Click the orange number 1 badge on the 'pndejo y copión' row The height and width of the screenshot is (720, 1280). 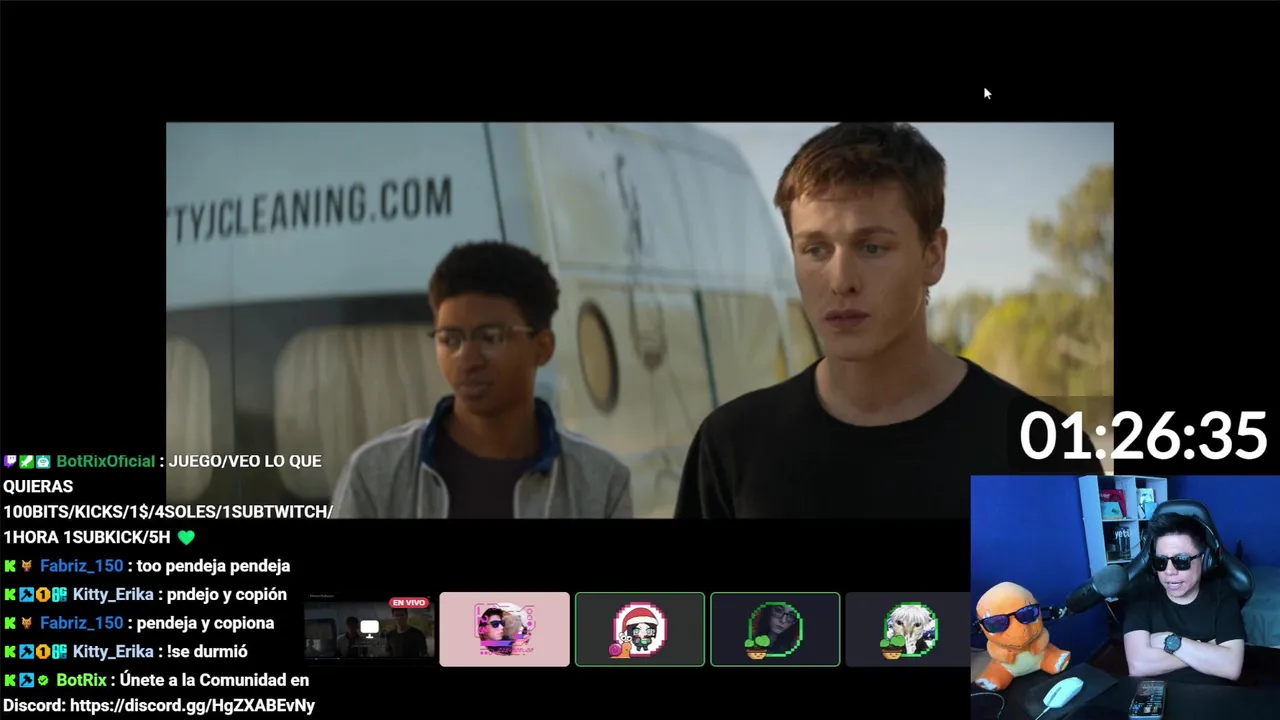point(42,594)
